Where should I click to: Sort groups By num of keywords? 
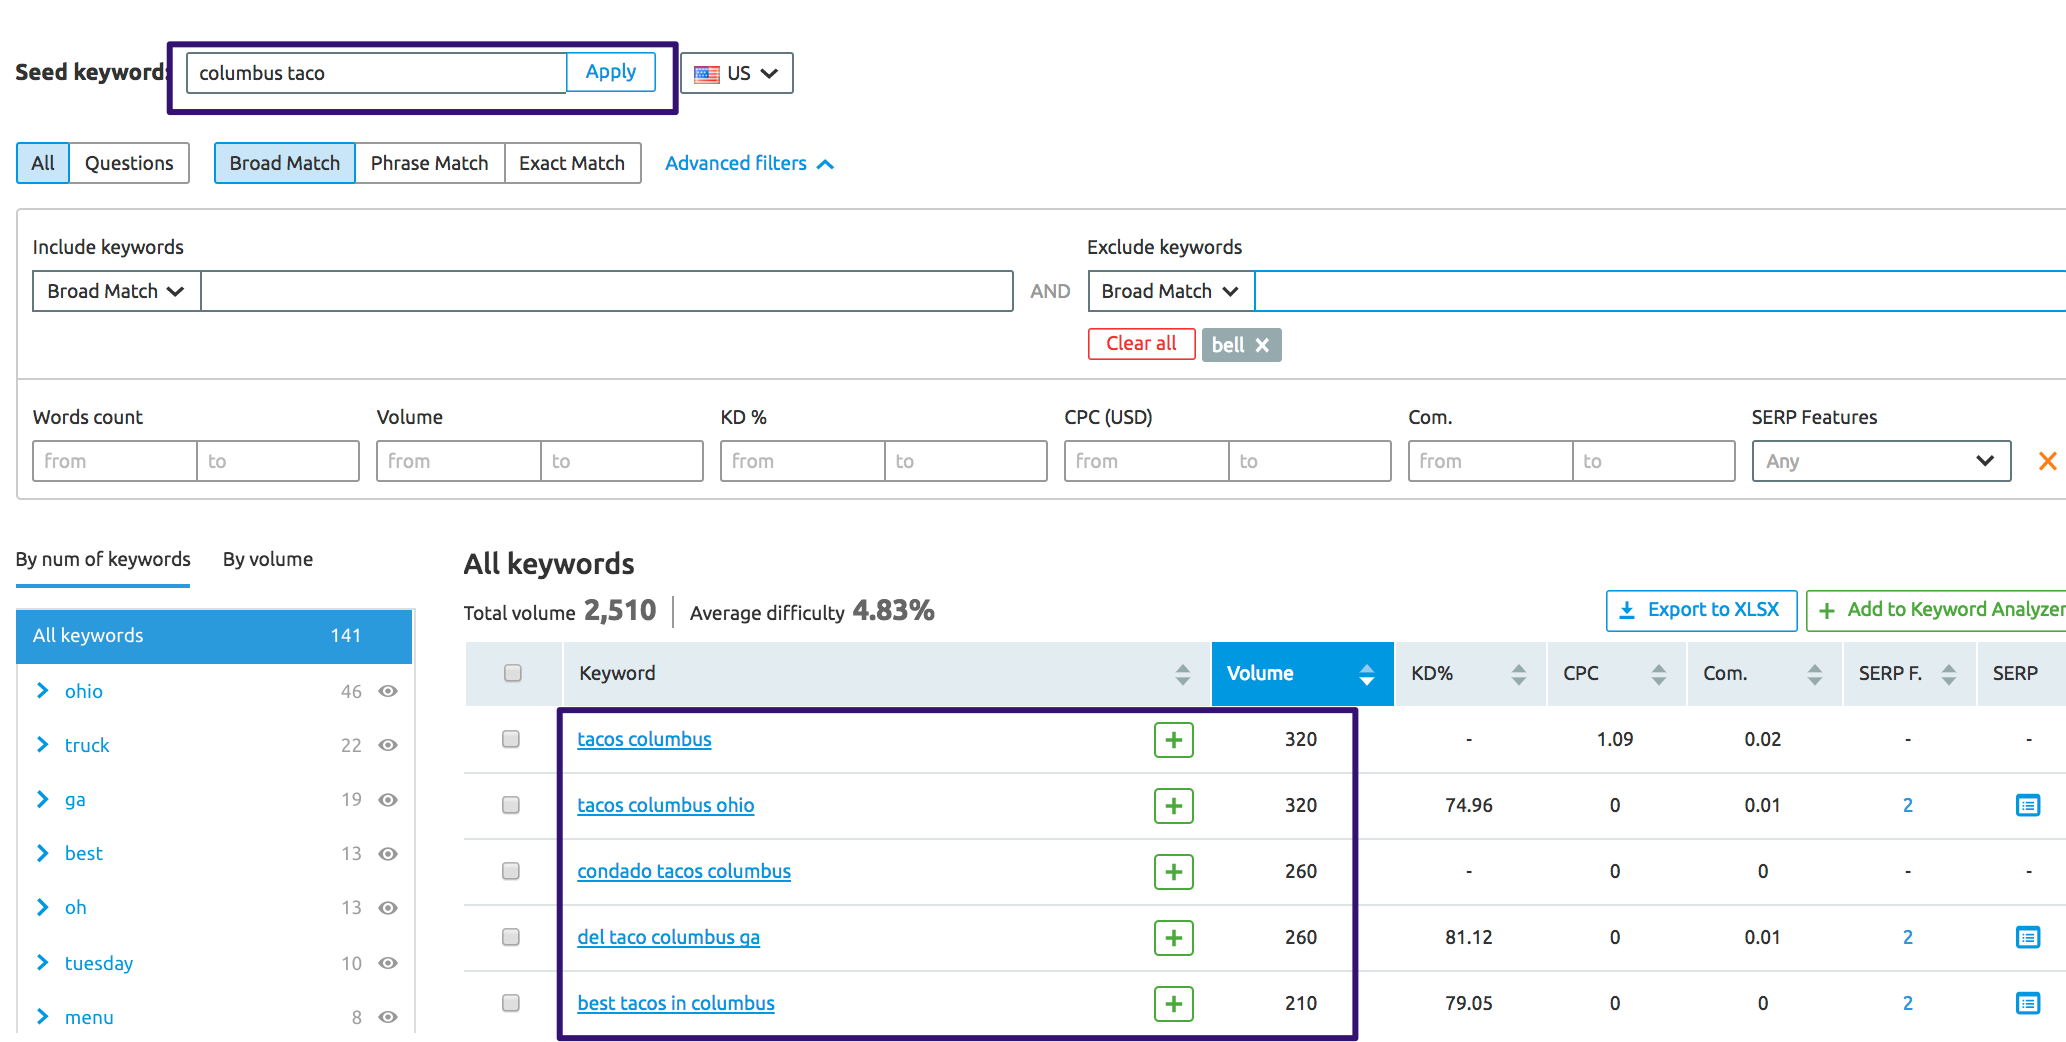[103, 559]
